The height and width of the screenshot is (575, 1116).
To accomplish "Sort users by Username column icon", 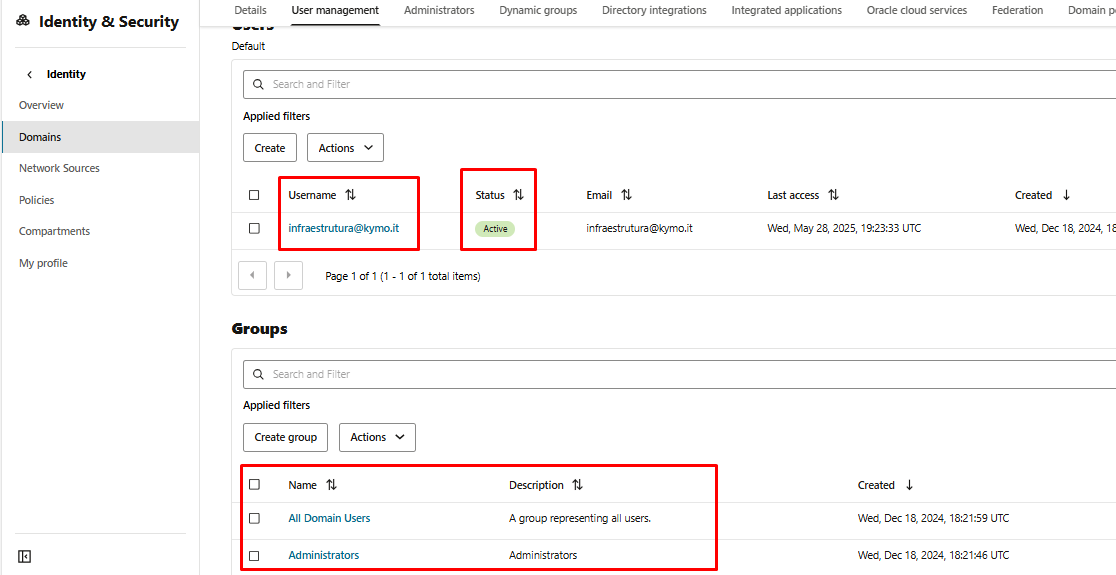I will pyautogui.click(x=350, y=195).
